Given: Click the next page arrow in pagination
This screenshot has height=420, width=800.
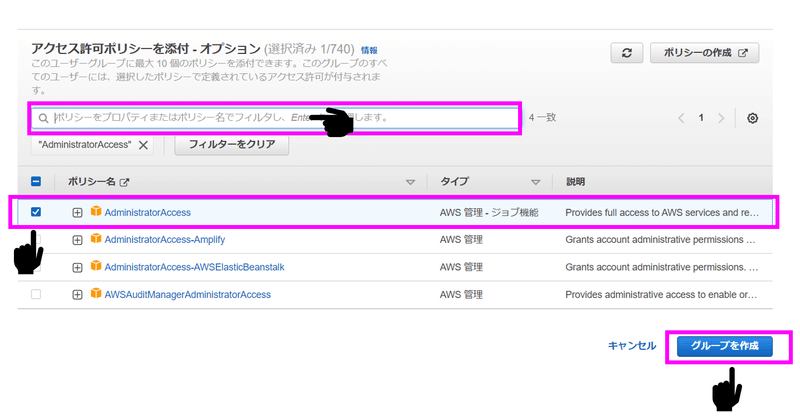Looking at the screenshot, I should coord(721,118).
